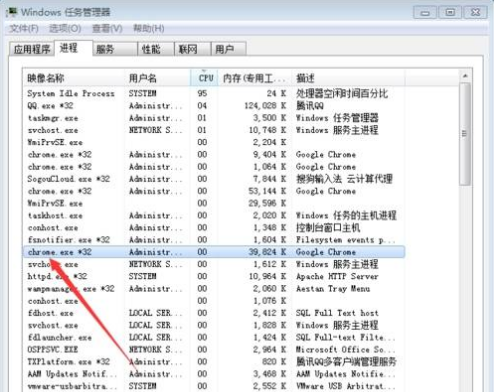Minimize the Task Manager window
Image resolution: width=494 pixels, height=392 pixels.
coord(425,13)
